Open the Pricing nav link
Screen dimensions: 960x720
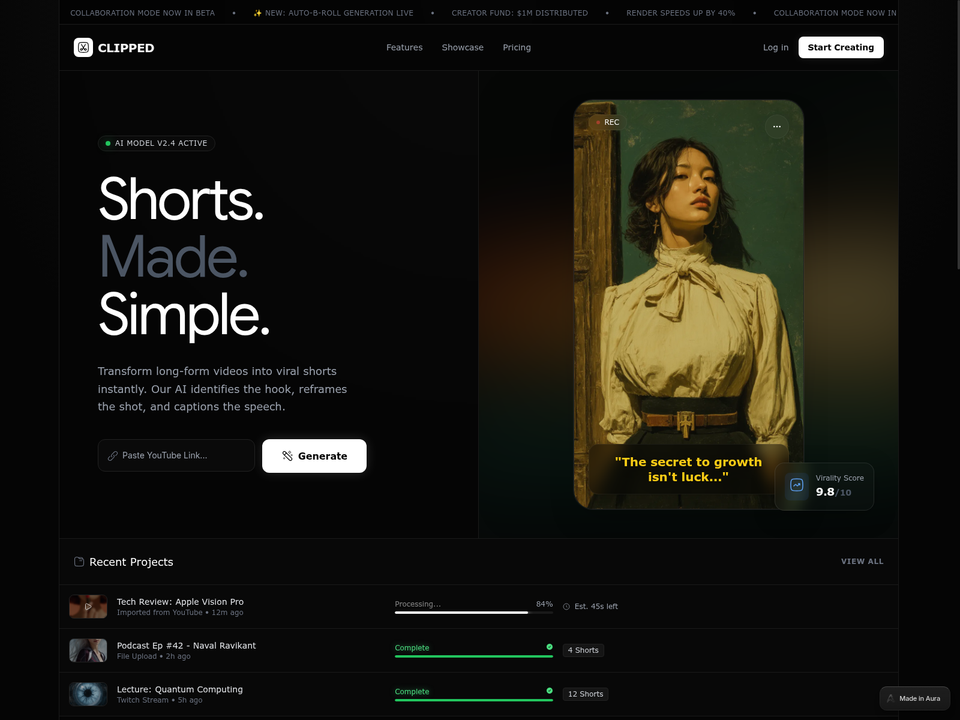pos(517,47)
